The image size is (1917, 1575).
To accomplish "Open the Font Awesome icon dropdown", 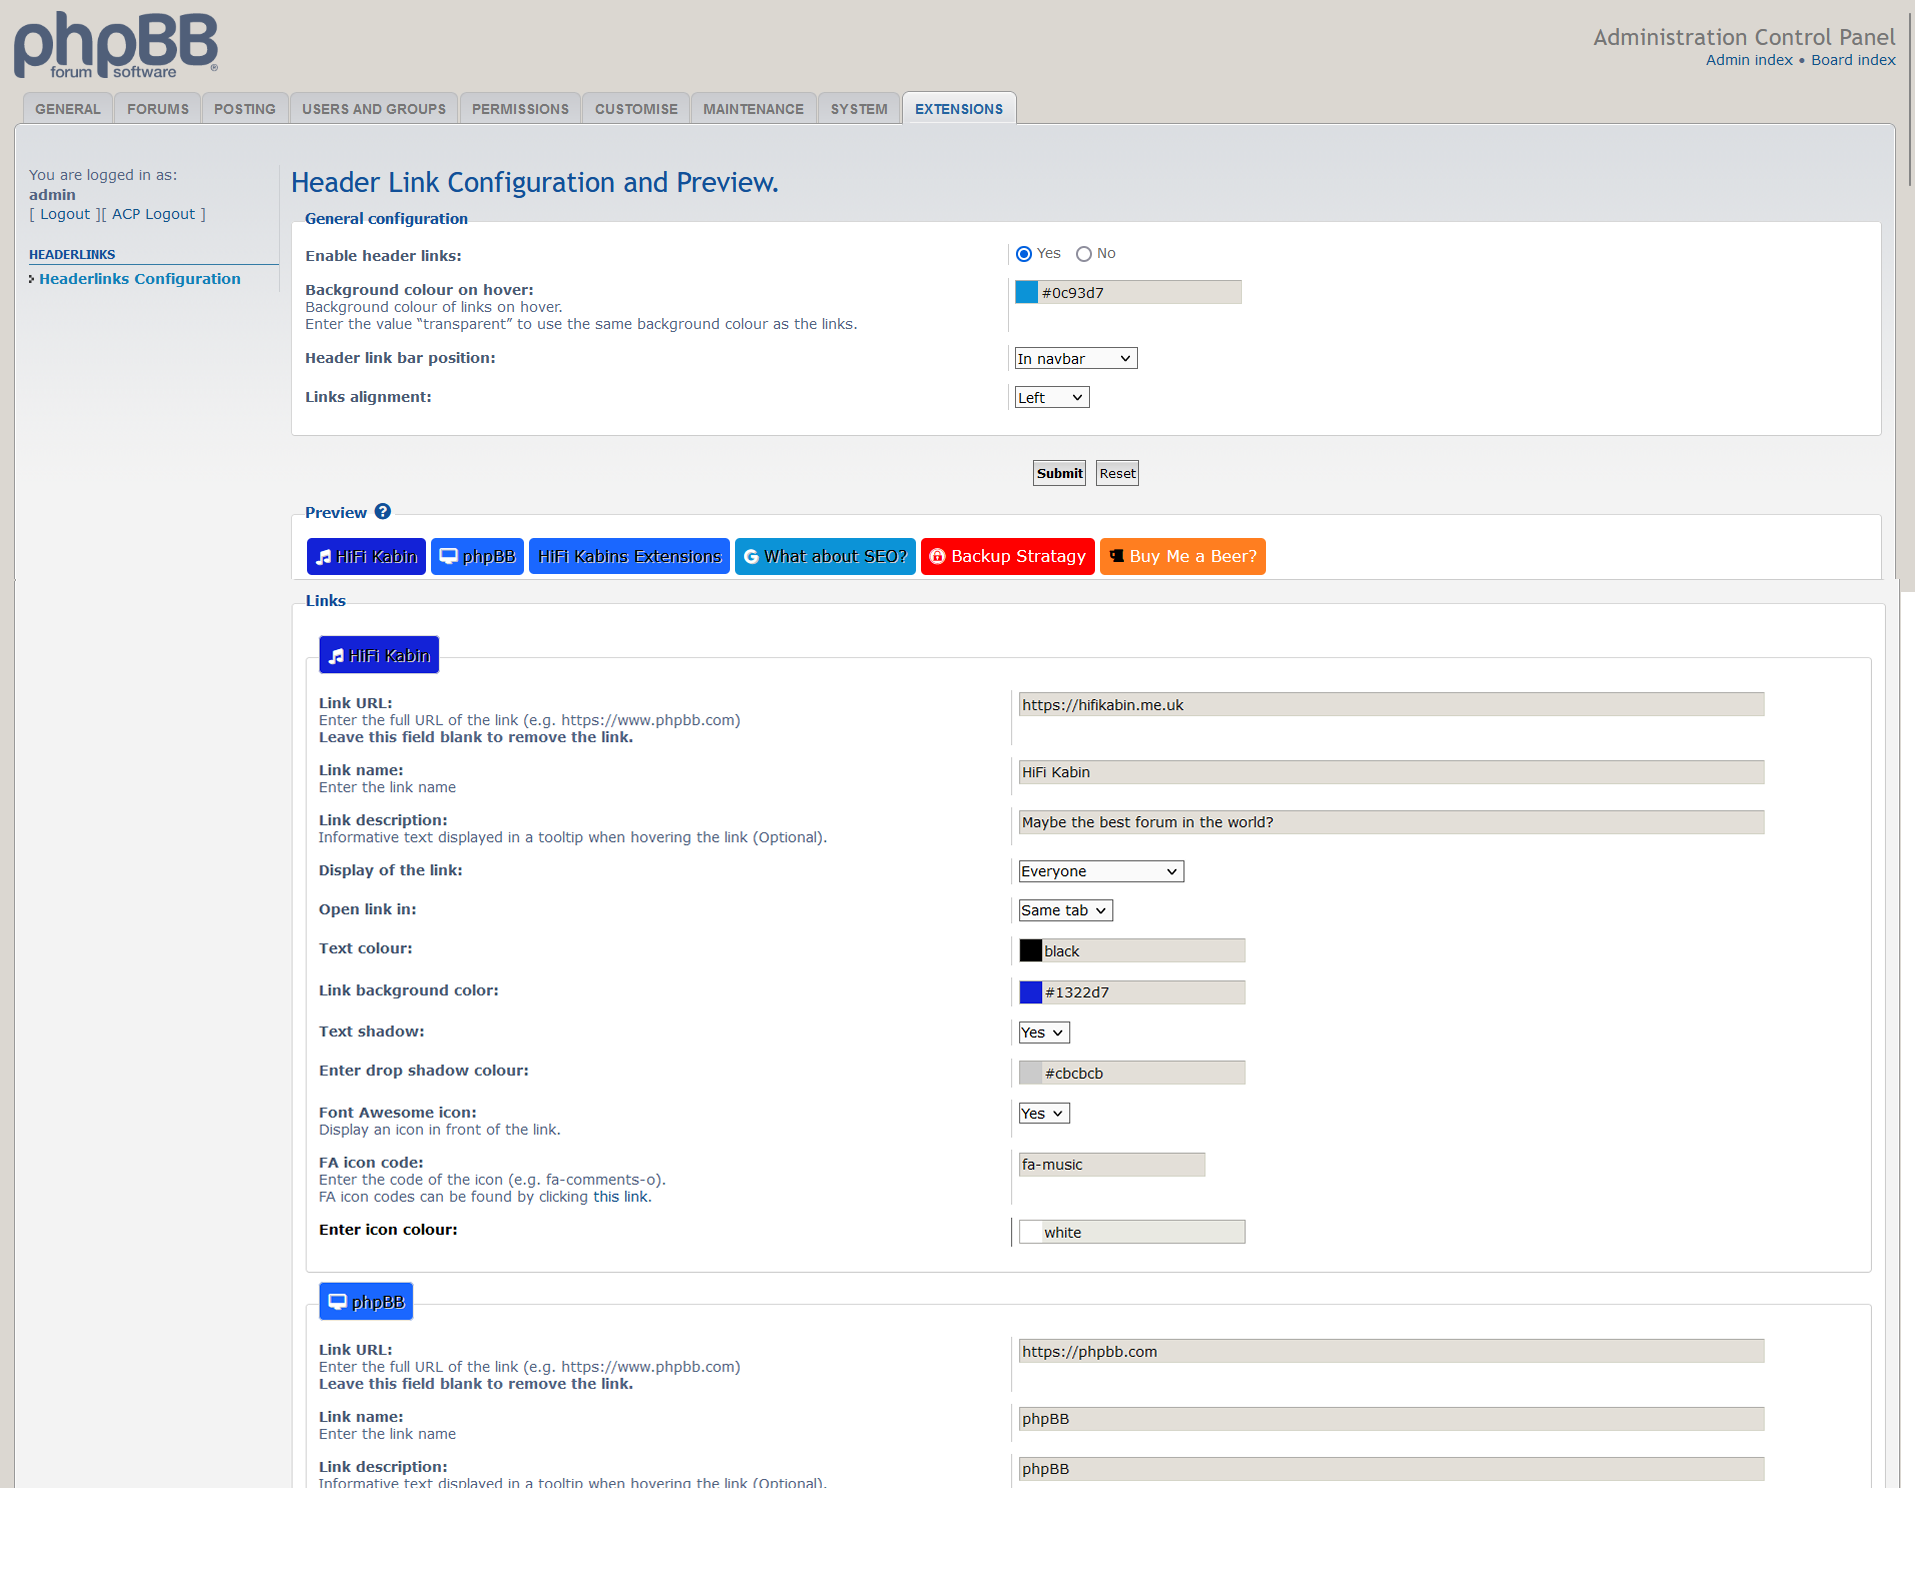I will (x=1043, y=1114).
